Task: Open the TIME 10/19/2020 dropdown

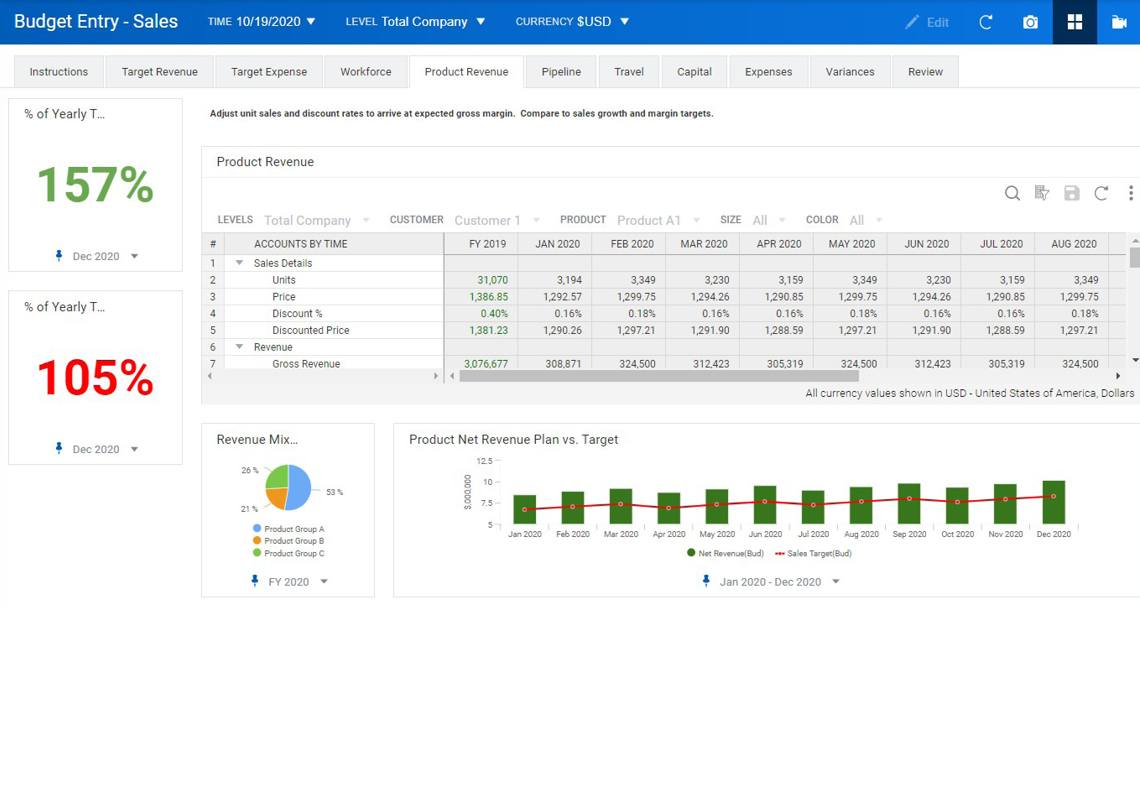Action: tap(262, 21)
